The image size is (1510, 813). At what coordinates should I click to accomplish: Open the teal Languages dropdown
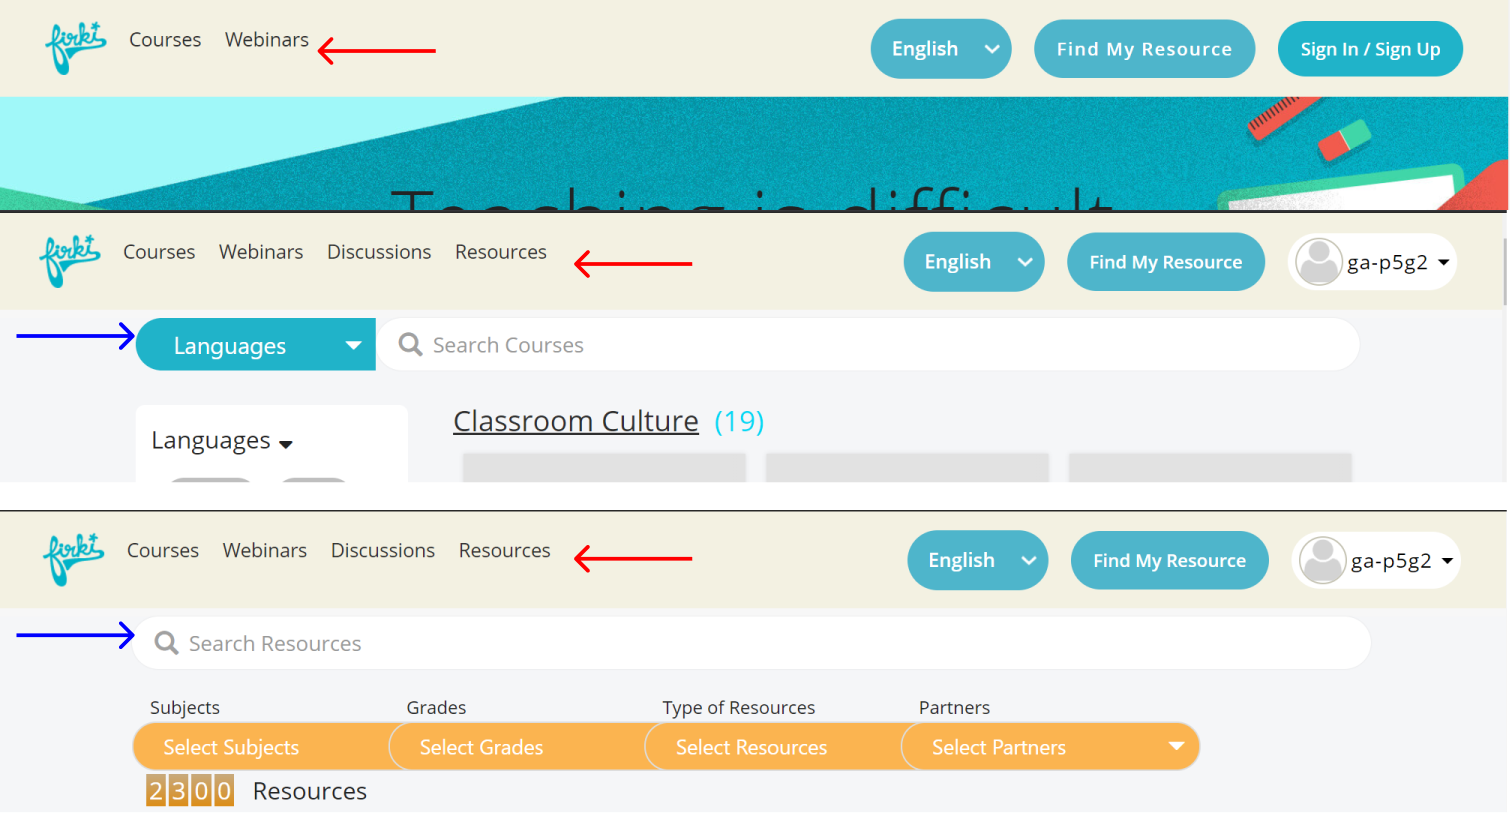[256, 345]
